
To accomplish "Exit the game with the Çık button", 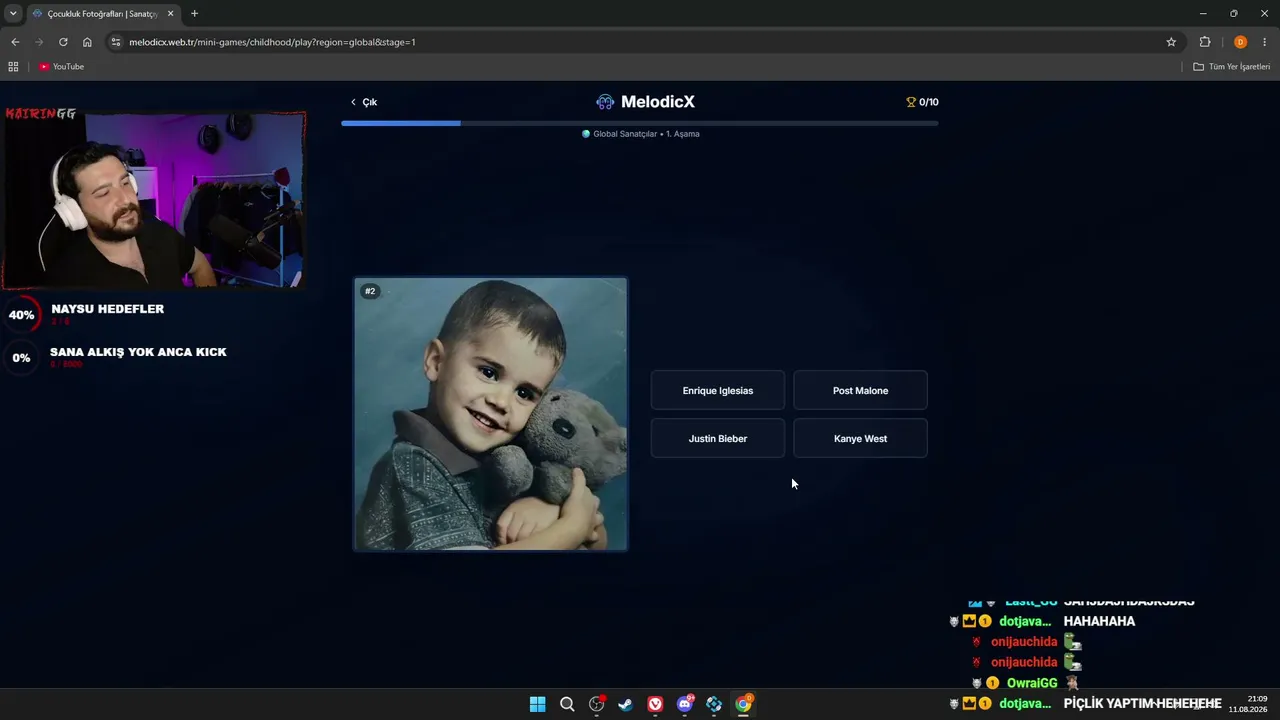I will coord(364,102).
